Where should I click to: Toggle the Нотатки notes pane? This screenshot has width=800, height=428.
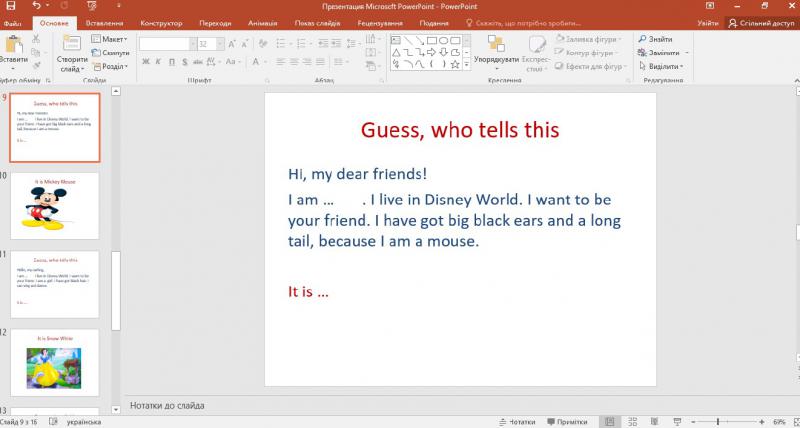pos(517,422)
